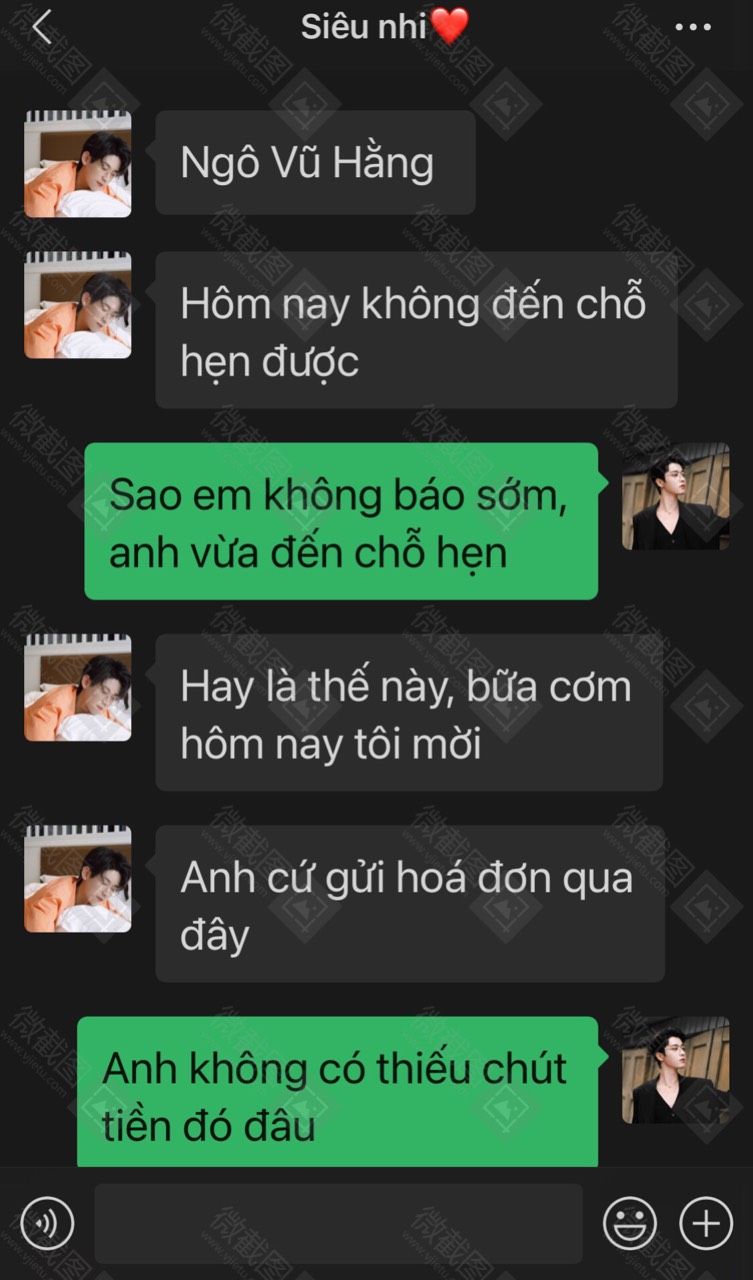Tap the back arrow icon
The image size is (753, 1280).
(41, 28)
